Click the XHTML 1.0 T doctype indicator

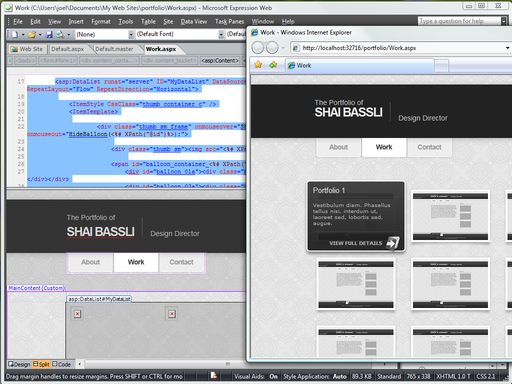click(x=453, y=376)
